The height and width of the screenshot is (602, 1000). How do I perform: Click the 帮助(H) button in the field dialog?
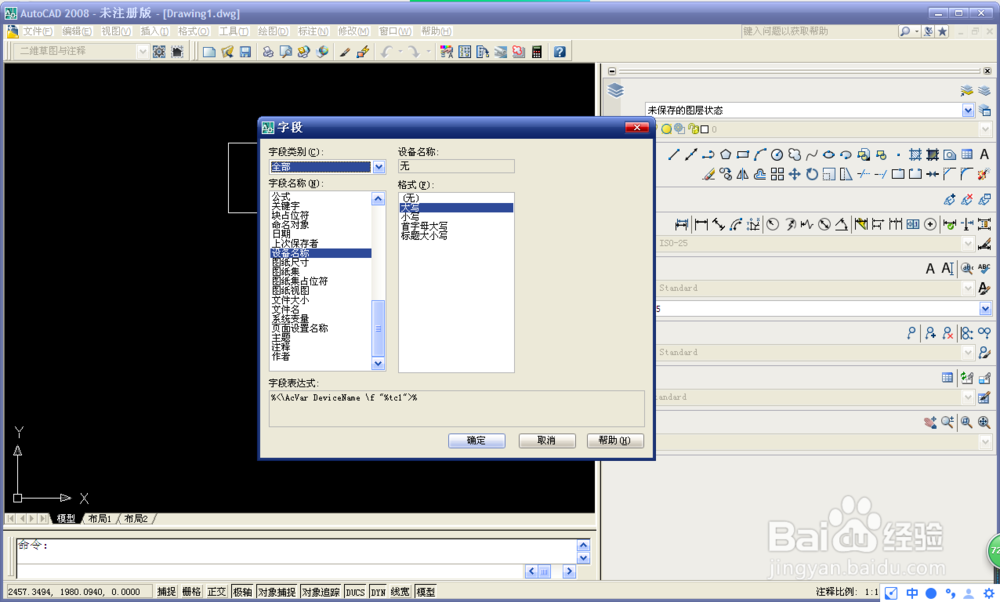point(615,441)
